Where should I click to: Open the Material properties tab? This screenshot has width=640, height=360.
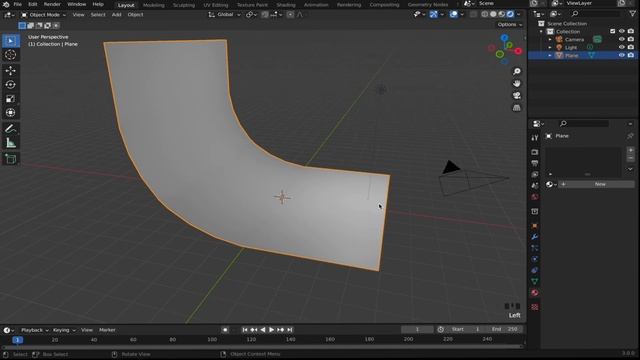click(535, 293)
